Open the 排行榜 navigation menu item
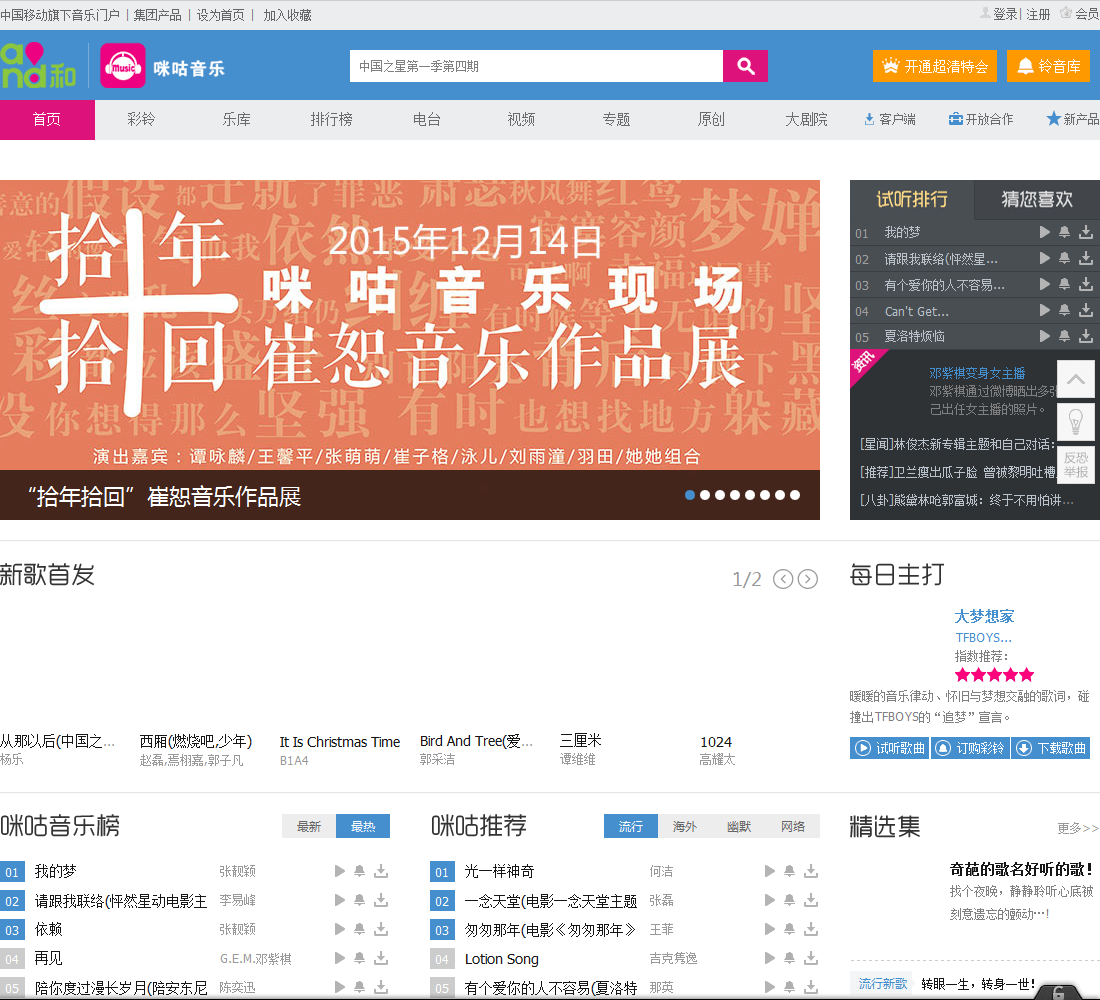Viewport: 1100px width, 1000px height. [x=331, y=119]
